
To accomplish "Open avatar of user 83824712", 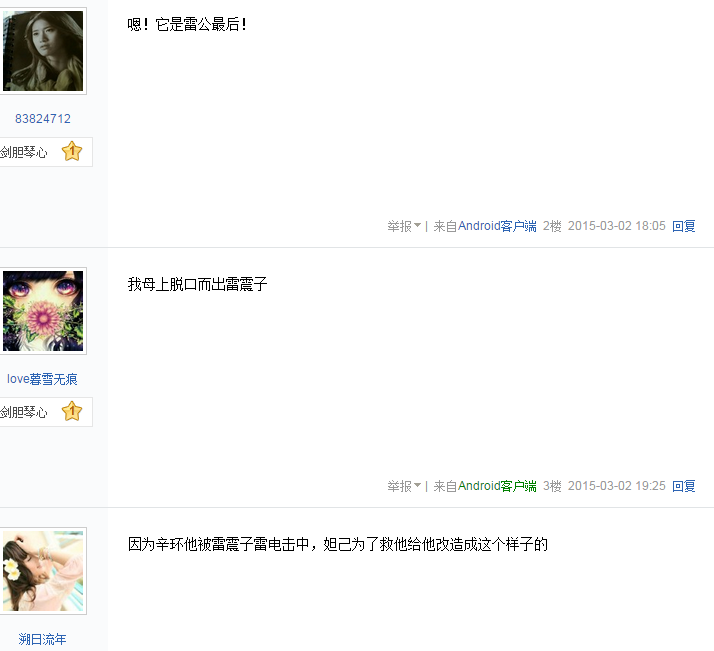I will [x=43, y=51].
